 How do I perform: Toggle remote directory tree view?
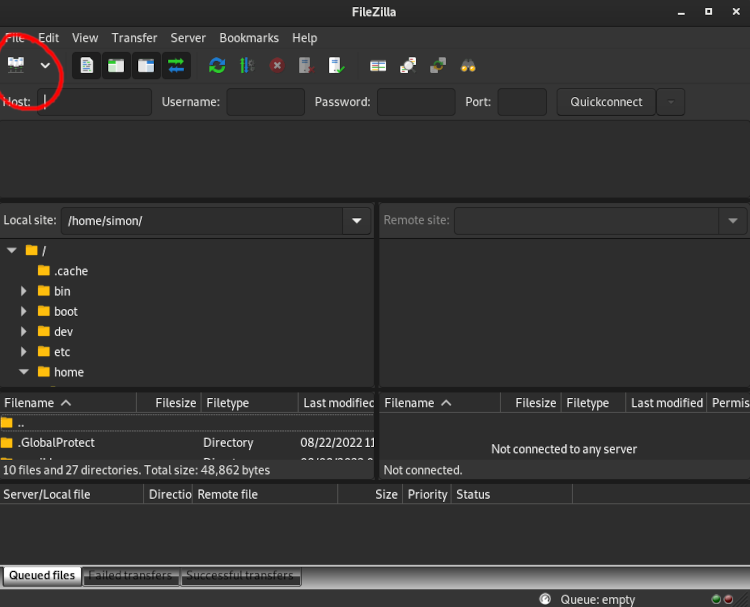(146, 65)
